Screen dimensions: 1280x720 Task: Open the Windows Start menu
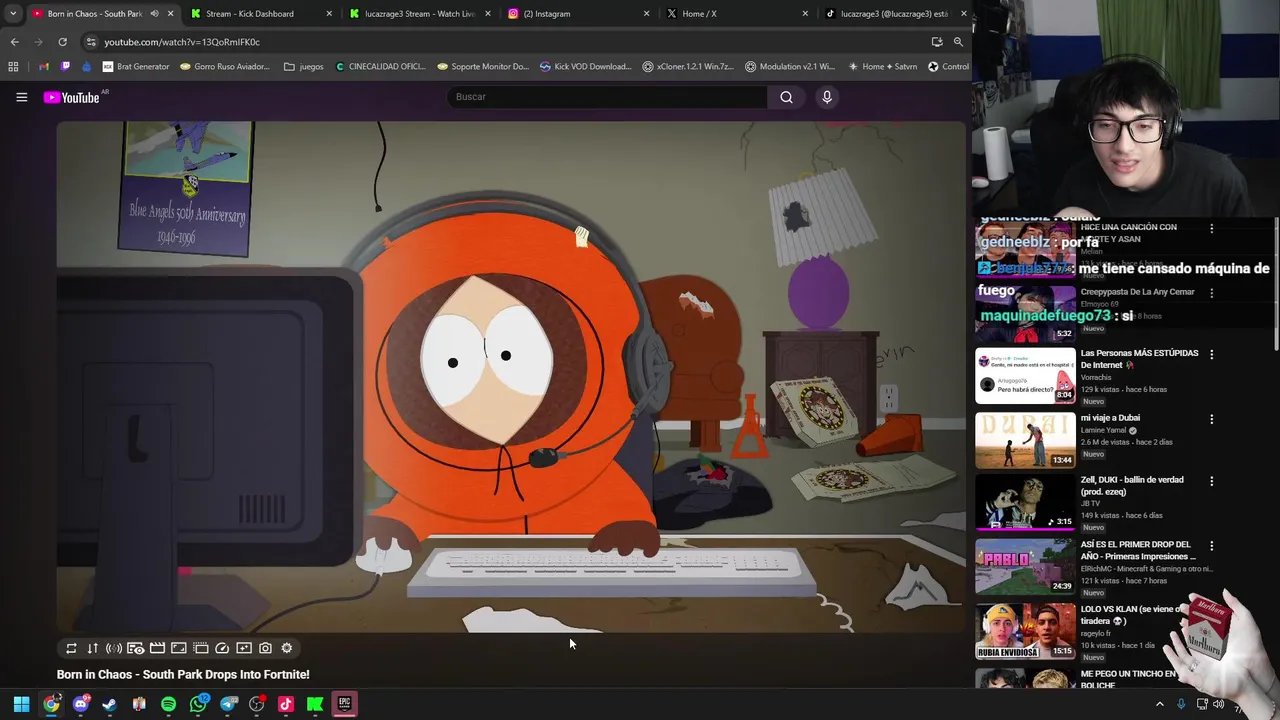tap(21, 704)
